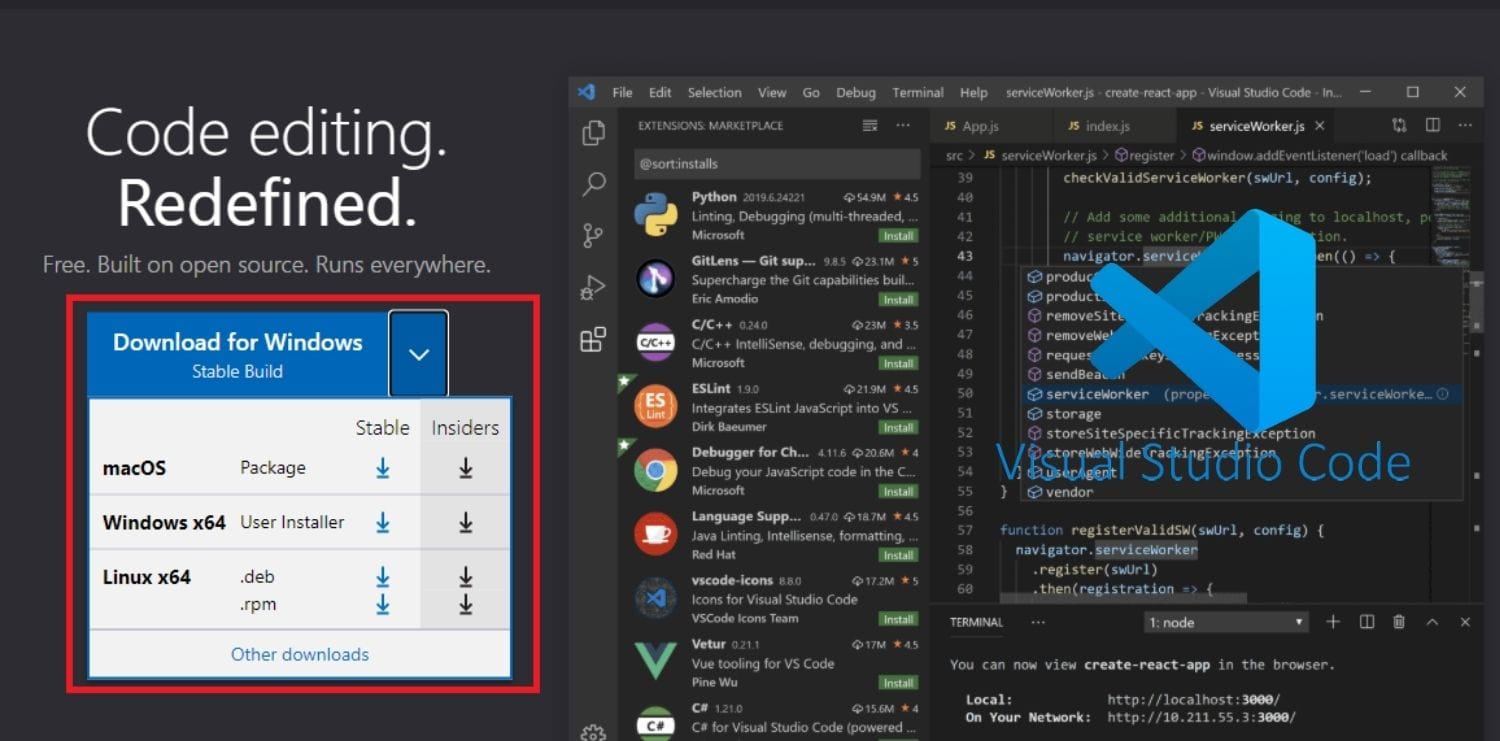Download the Linux .rpm Stable build
Screen dimensions: 1500x741
pos(382,604)
